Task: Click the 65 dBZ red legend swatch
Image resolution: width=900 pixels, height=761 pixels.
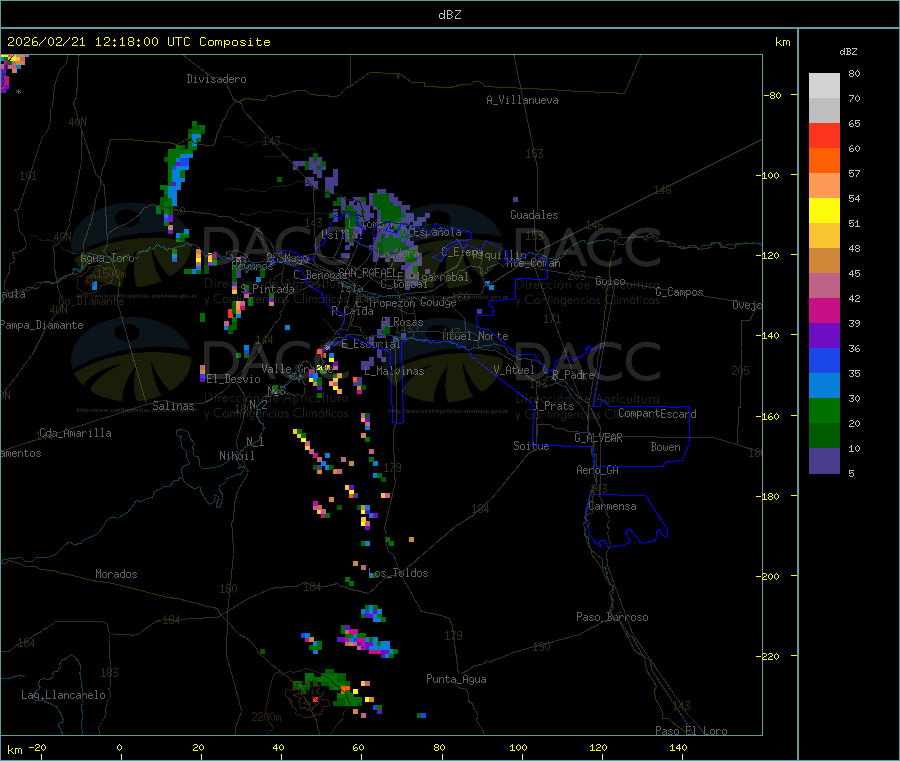Action: [x=824, y=135]
